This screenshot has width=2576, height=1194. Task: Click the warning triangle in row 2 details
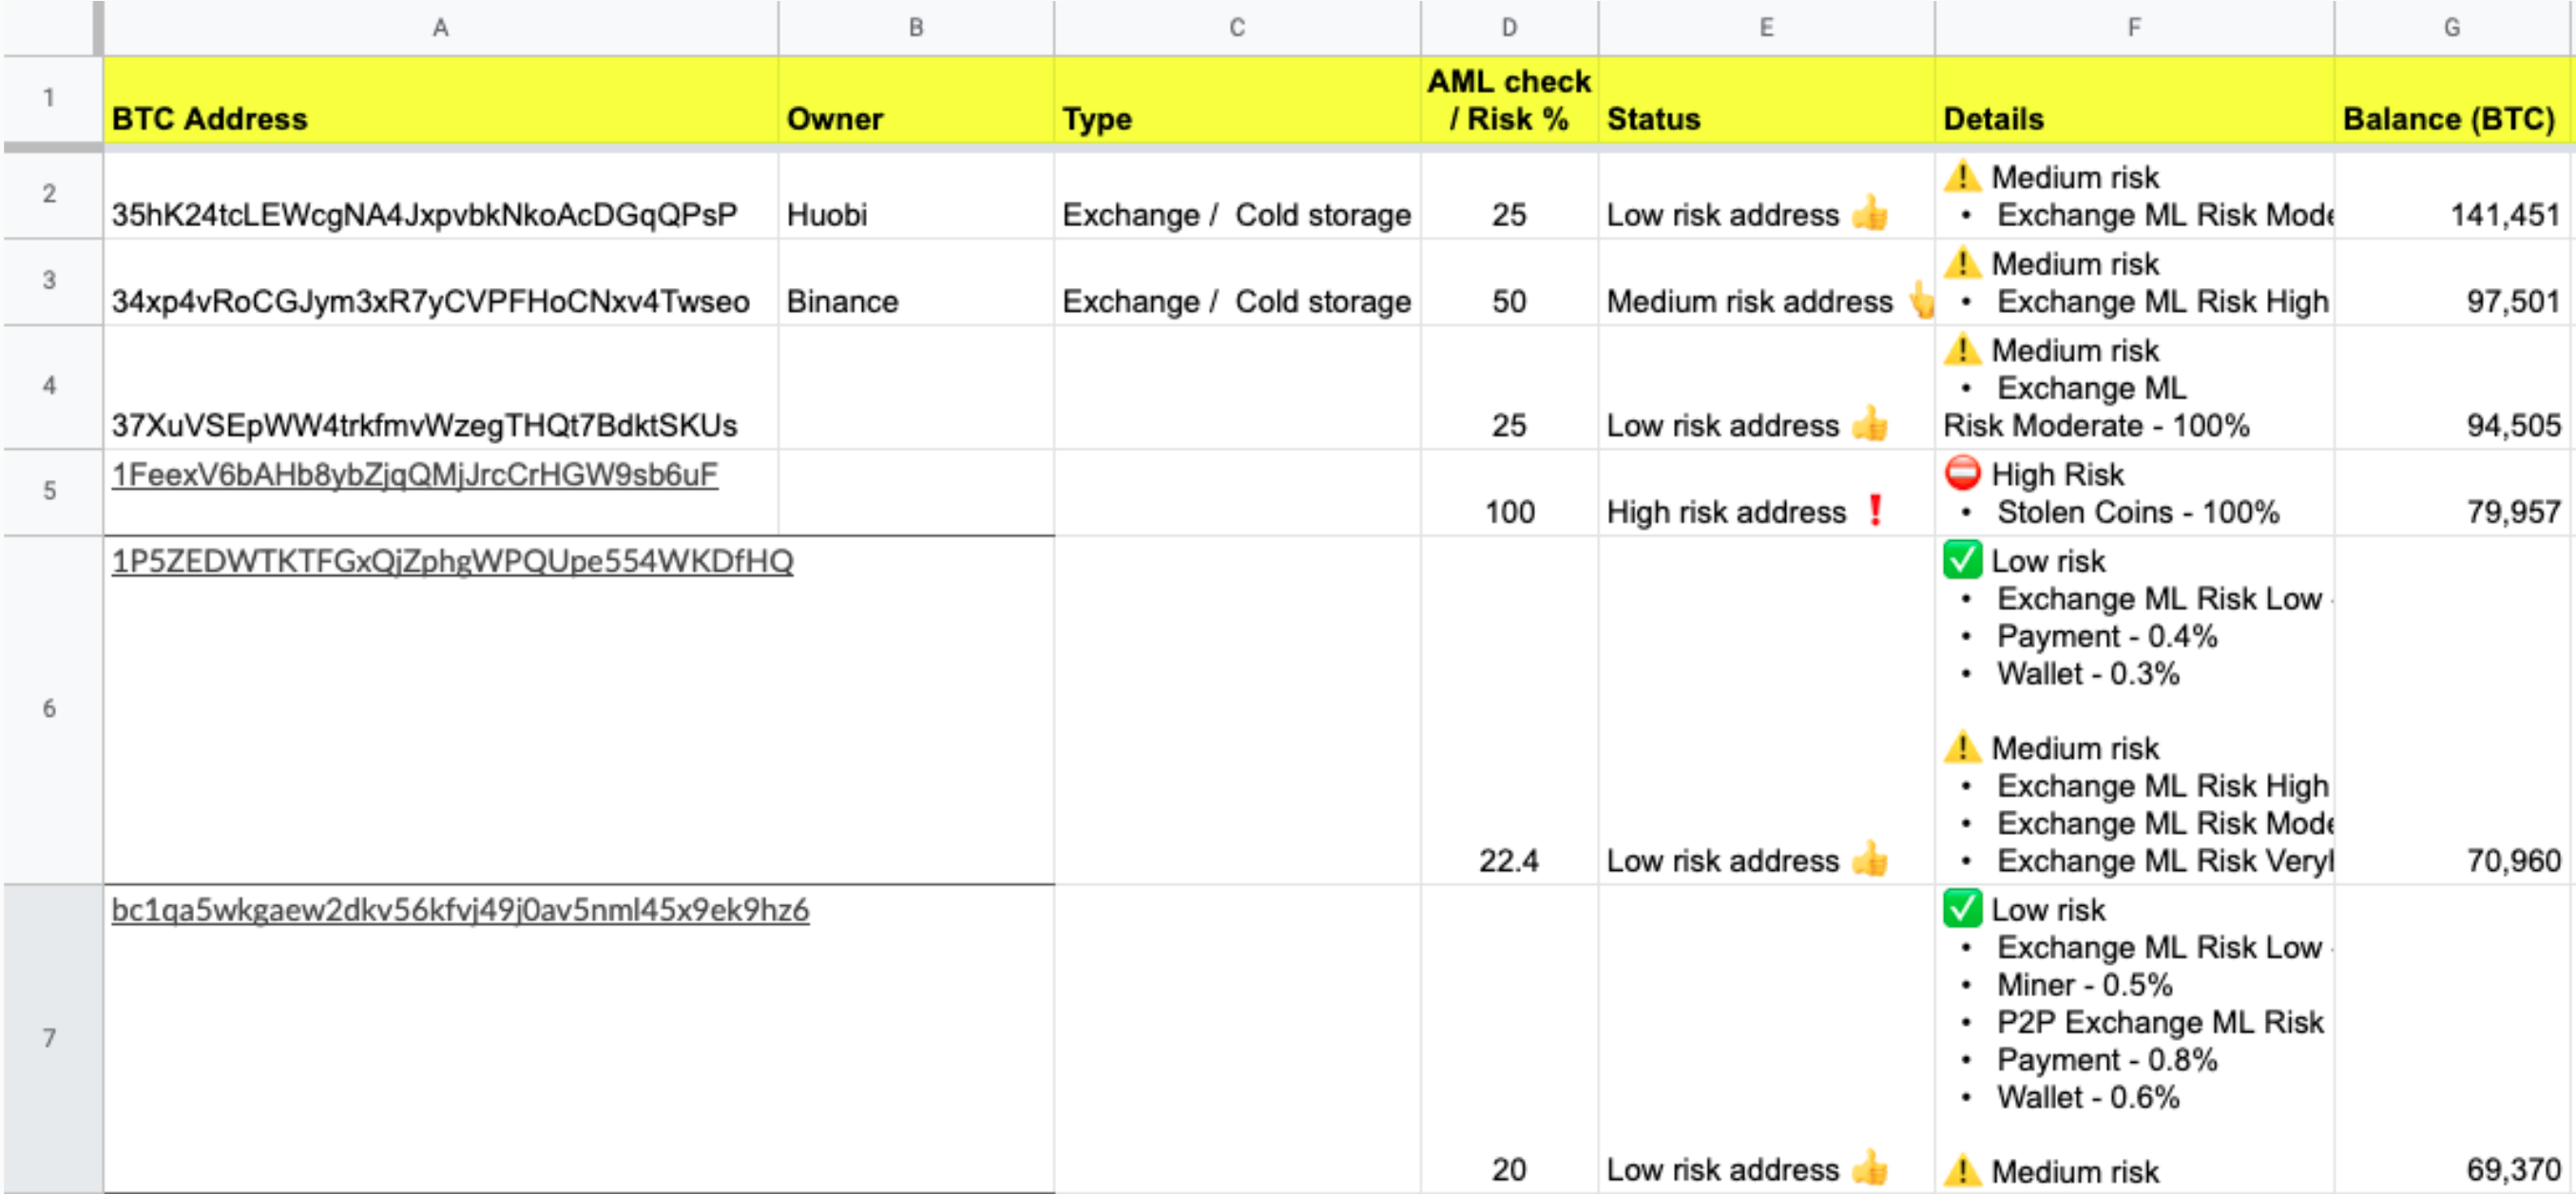pyautogui.click(x=1962, y=177)
